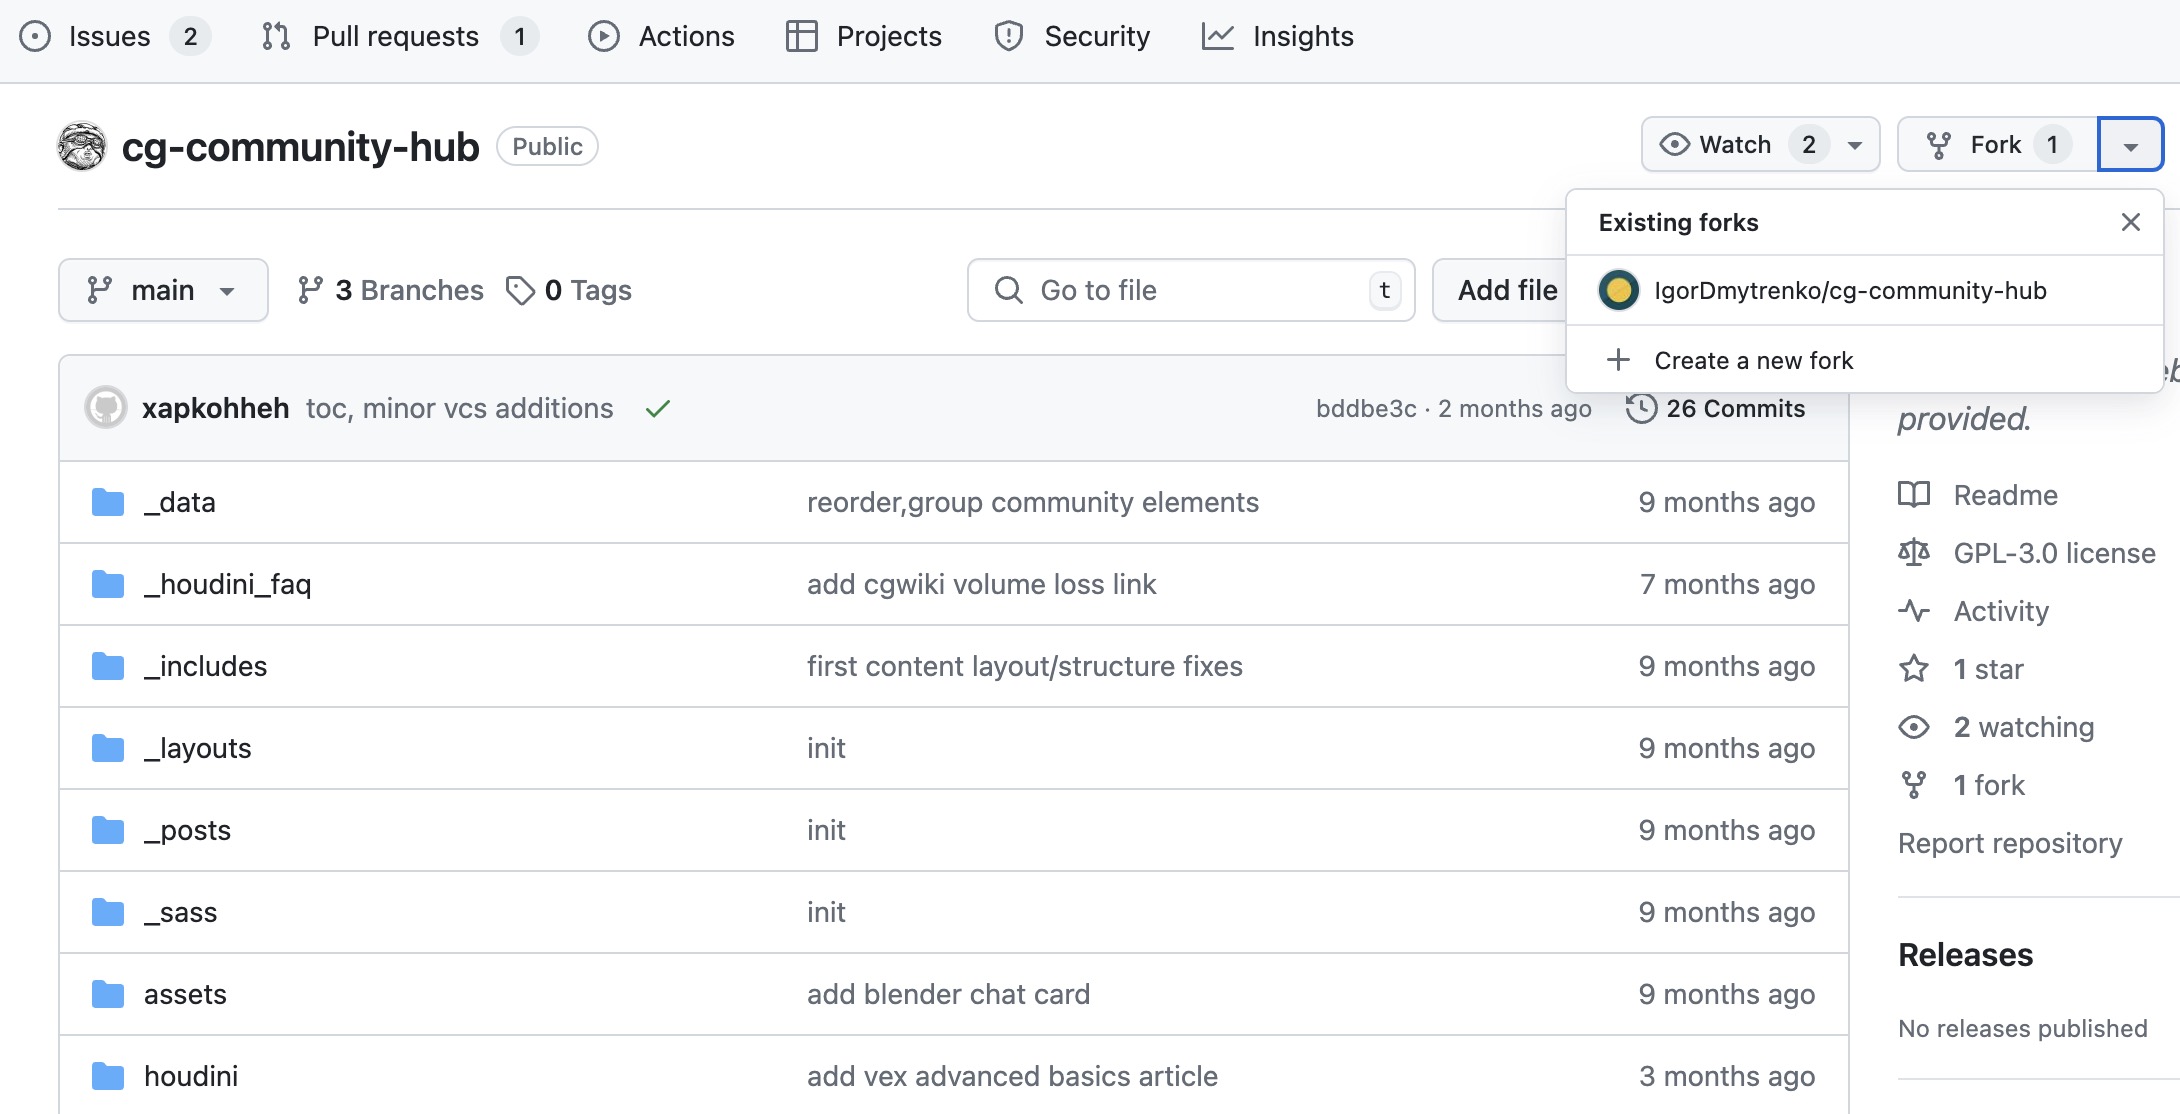This screenshot has width=2180, height=1114.
Task: Open the Issues tab
Action: point(114,36)
